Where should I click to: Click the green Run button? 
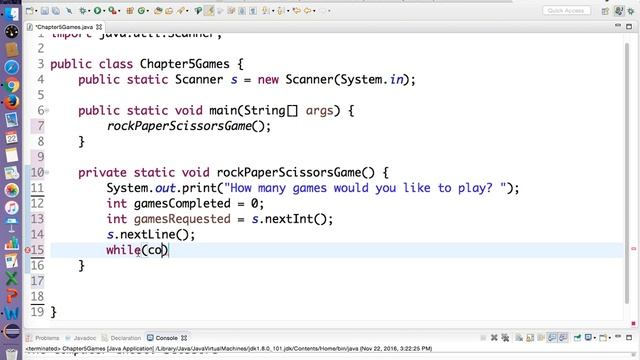(x=97, y=11)
